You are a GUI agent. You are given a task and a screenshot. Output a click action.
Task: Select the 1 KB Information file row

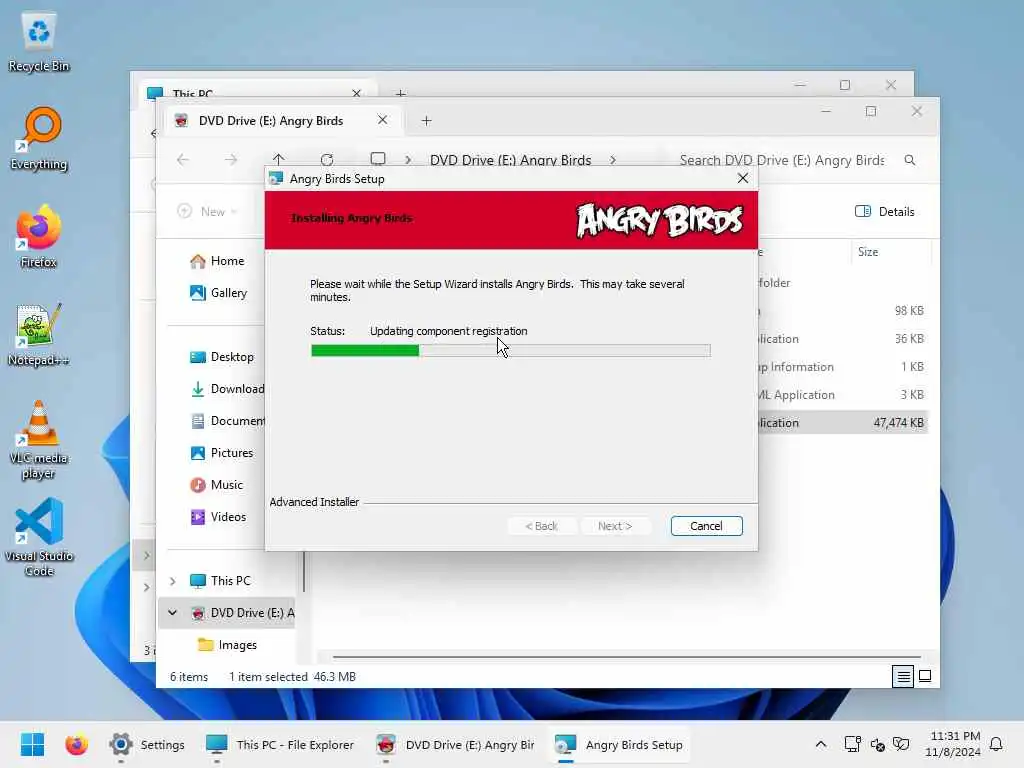point(842,367)
